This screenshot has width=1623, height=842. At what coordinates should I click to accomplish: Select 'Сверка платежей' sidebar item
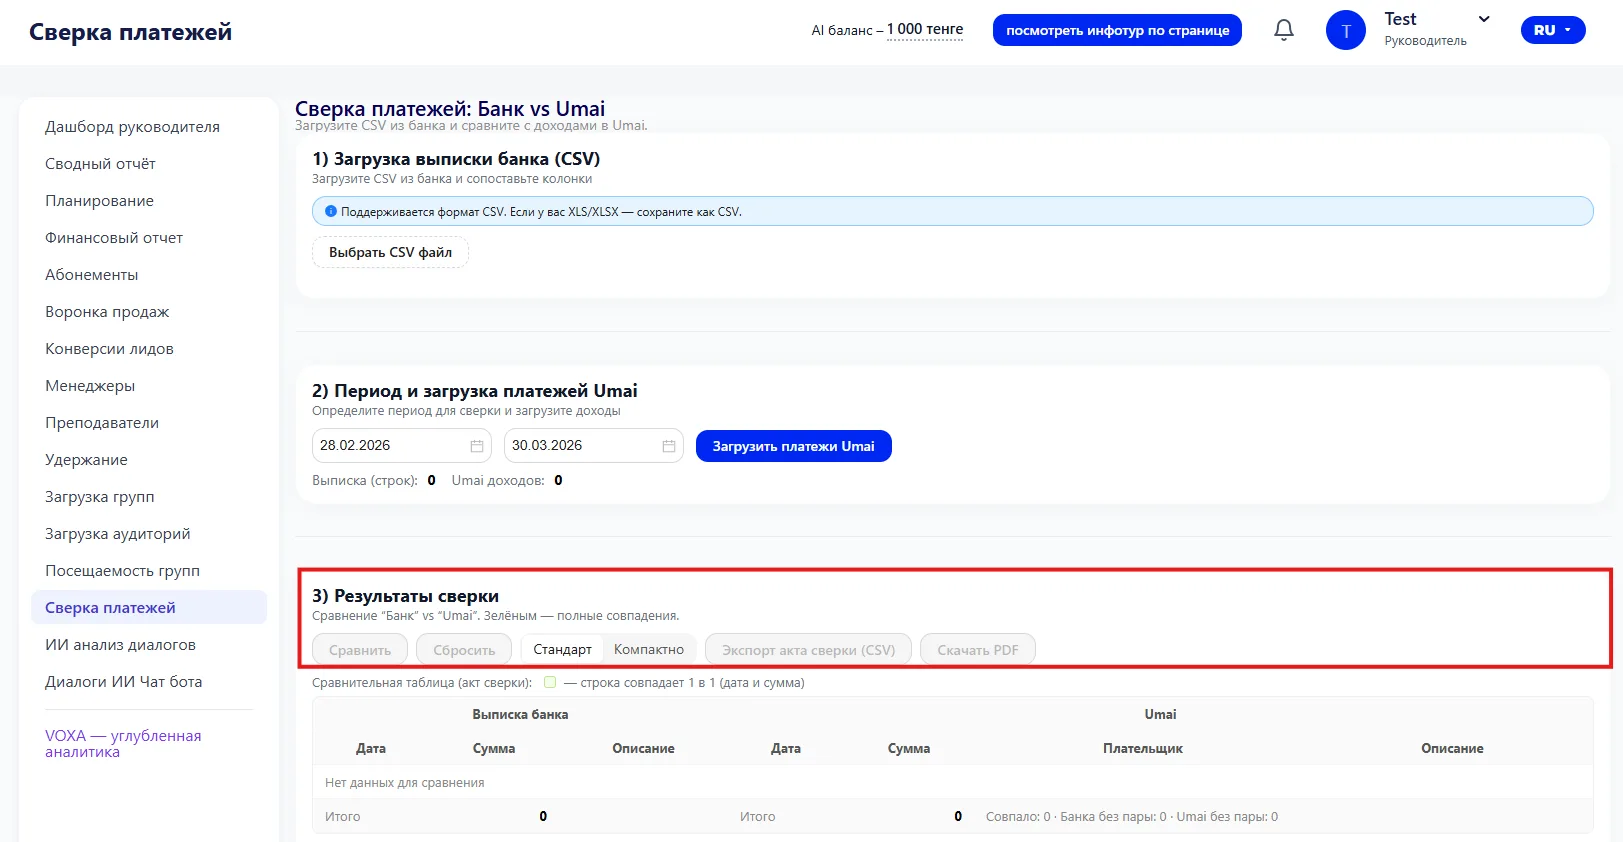(x=149, y=608)
